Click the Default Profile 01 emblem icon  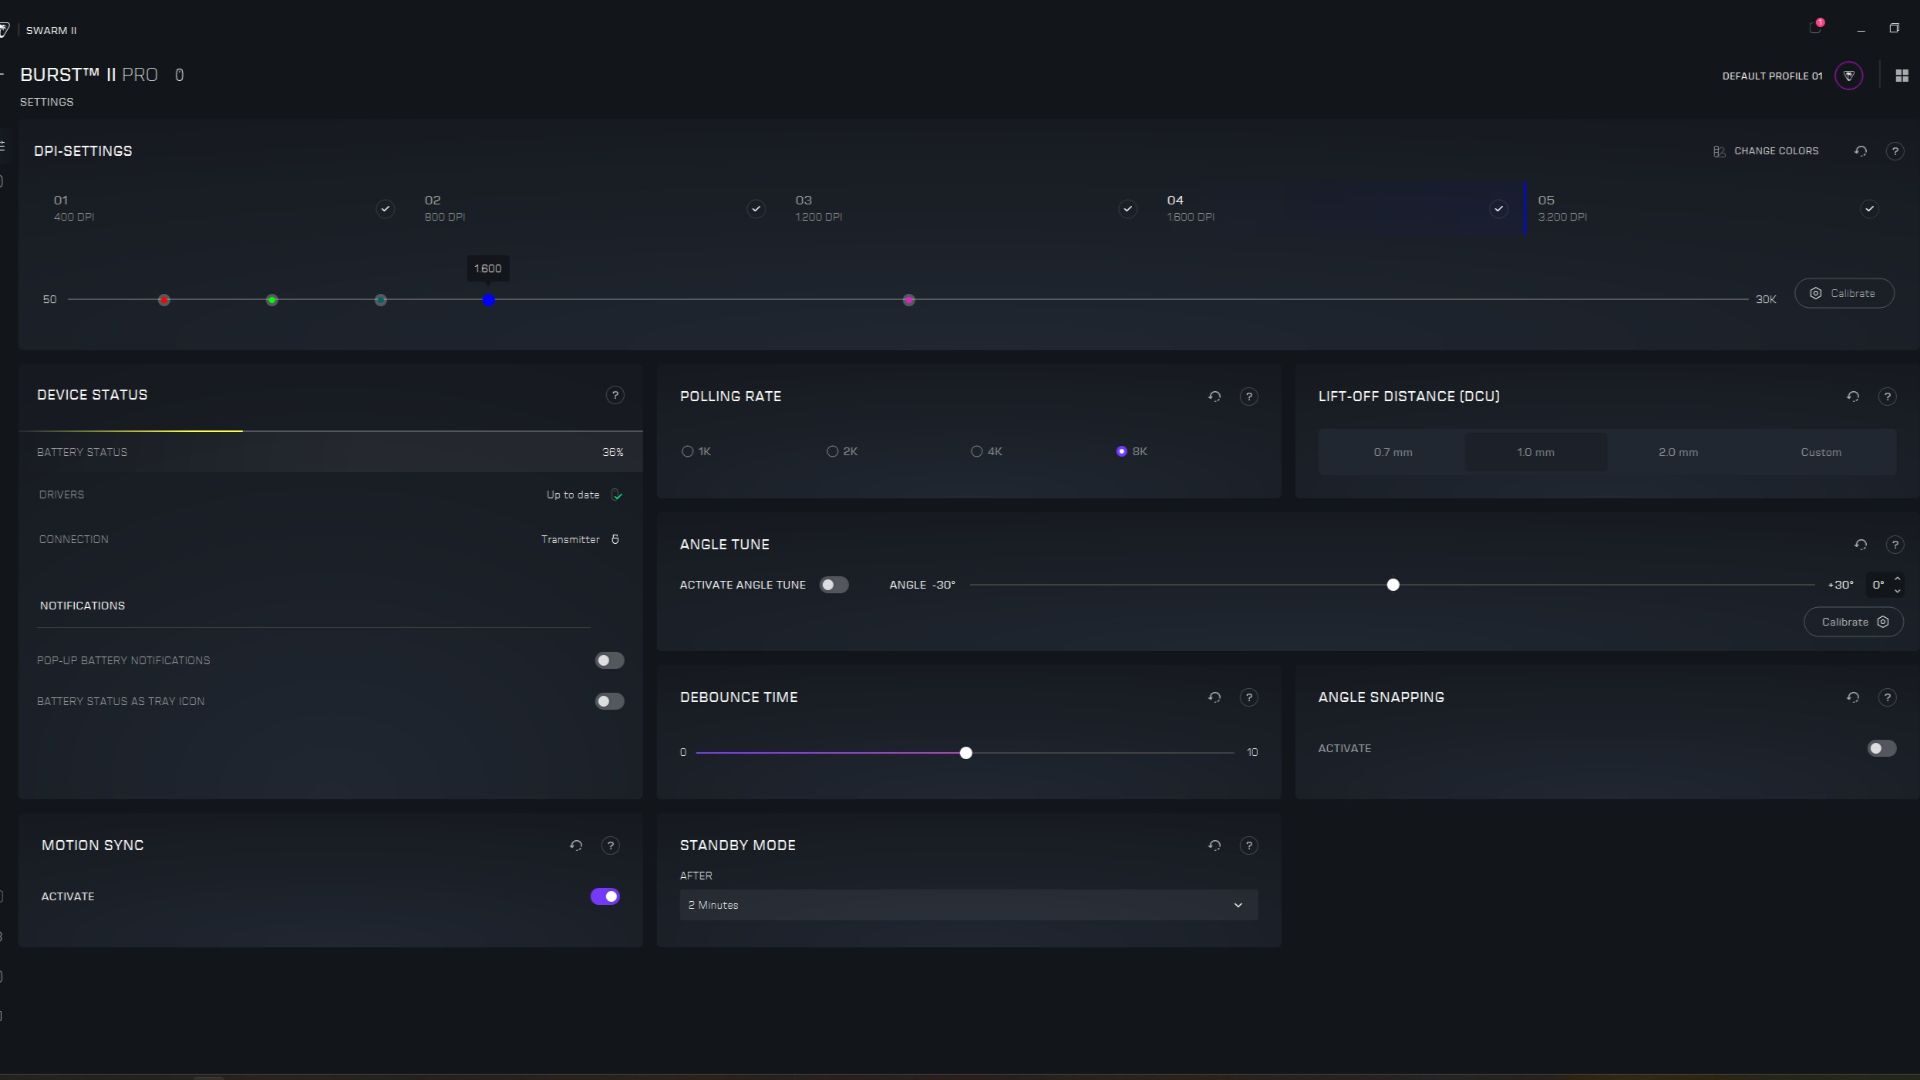1848,76
